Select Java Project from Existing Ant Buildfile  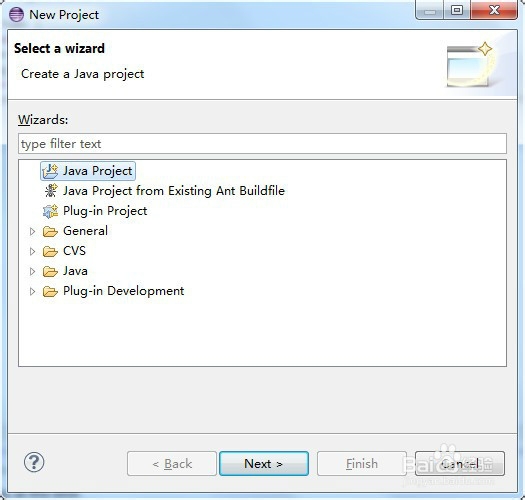pyautogui.click(x=174, y=191)
